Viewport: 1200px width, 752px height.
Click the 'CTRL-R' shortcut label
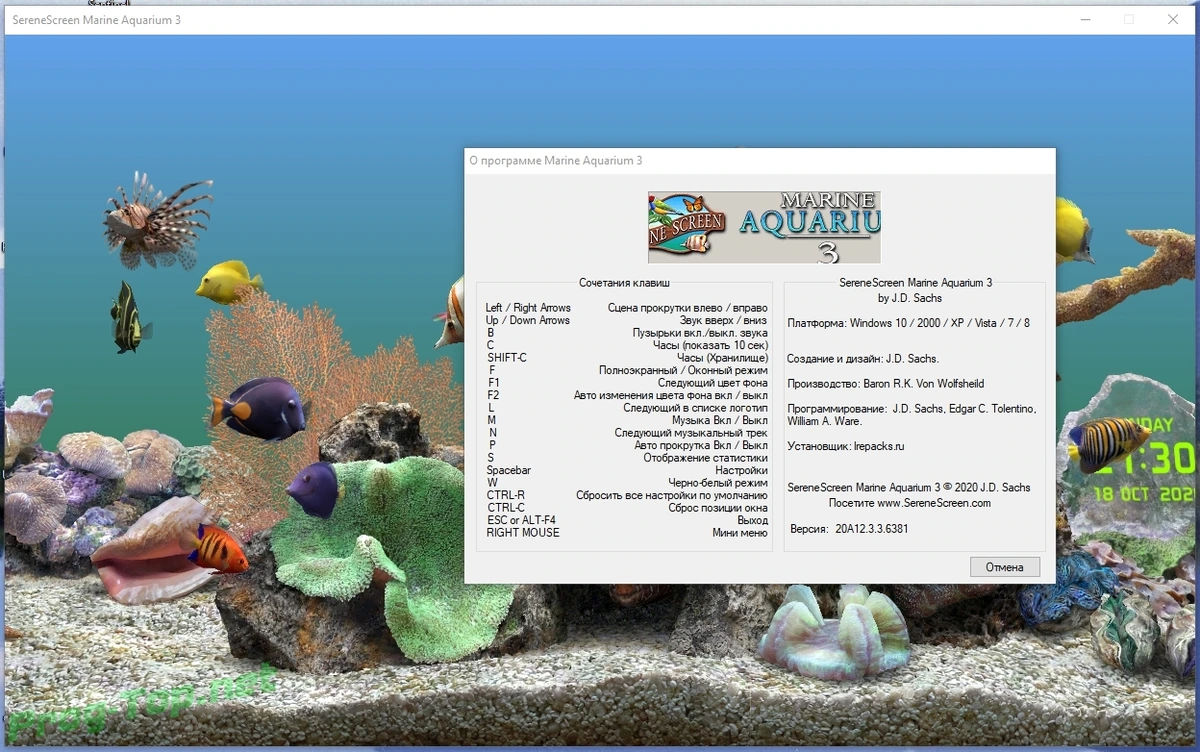pyautogui.click(x=506, y=495)
